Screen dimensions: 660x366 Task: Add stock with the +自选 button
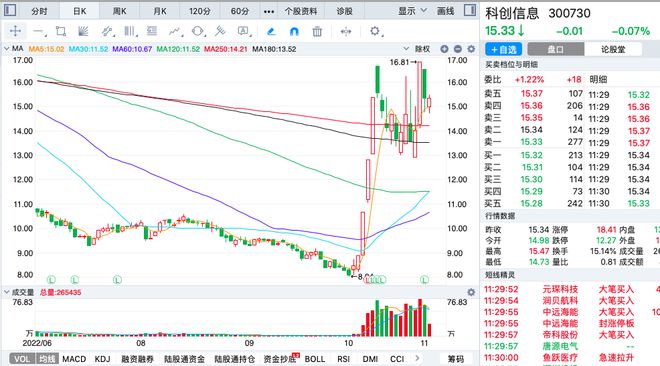pyautogui.click(x=503, y=49)
